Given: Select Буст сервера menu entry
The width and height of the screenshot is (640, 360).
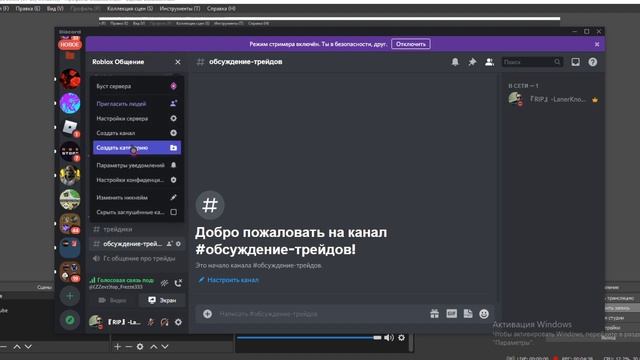Looking at the screenshot, I should click(x=137, y=86).
